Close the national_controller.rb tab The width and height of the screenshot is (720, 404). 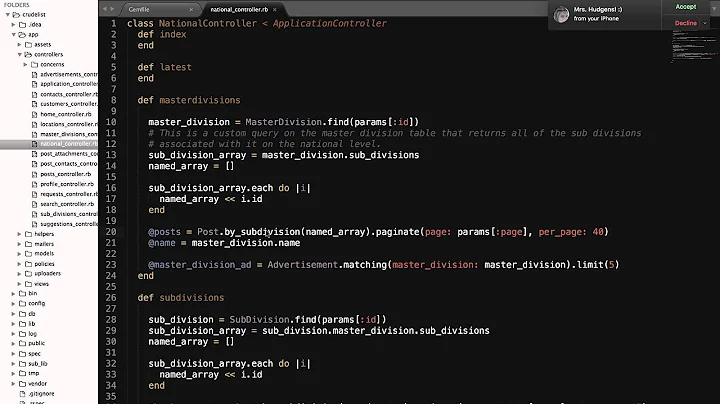point(275,9)
